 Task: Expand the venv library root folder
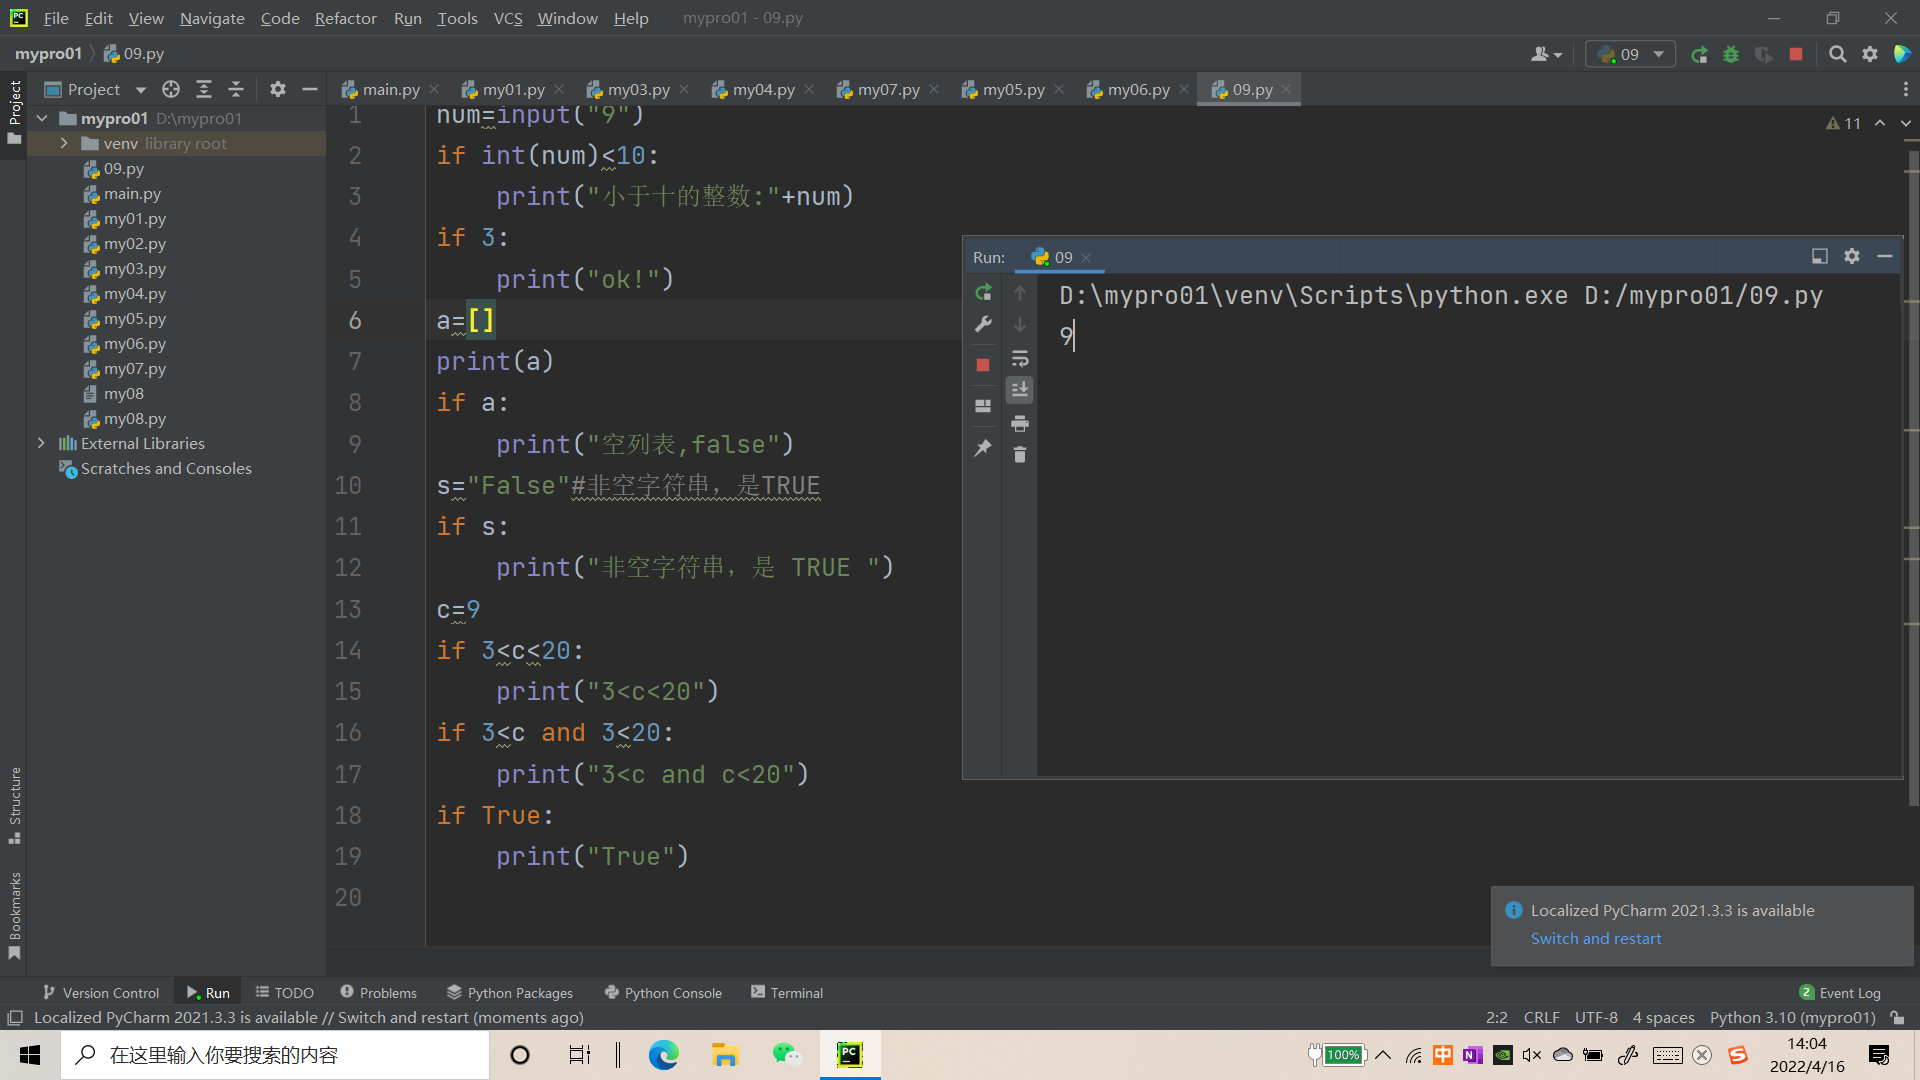pyautogui.click(x=64, y=143)
